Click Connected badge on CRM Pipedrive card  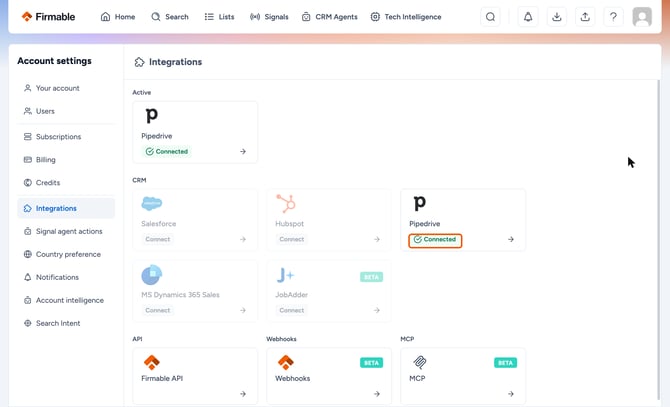pyautogui.click(x=435, y=240)
